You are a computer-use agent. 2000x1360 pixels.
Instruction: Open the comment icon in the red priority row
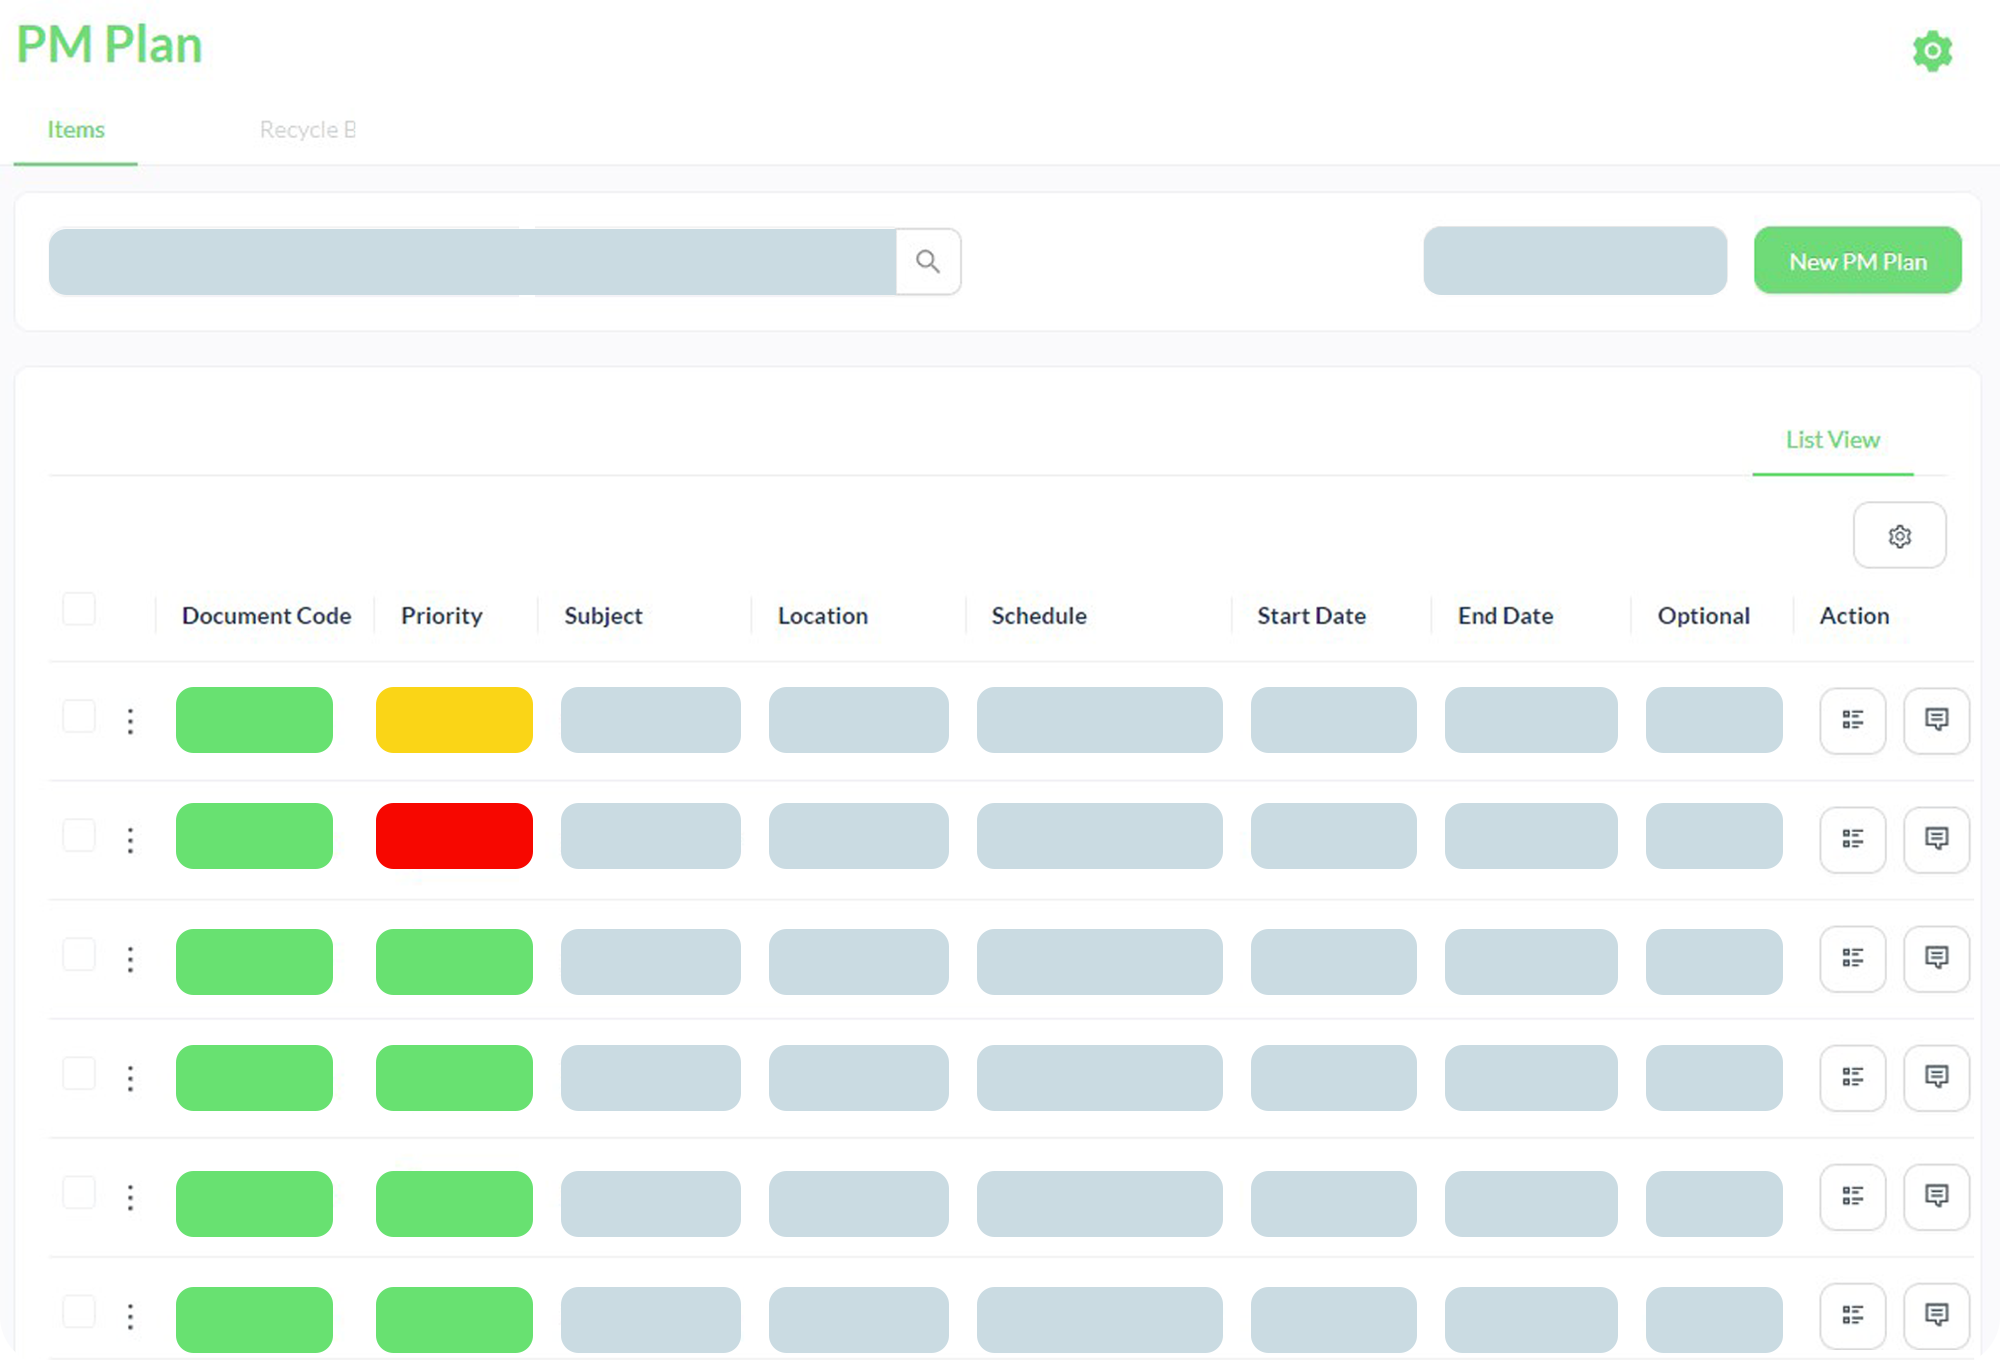(1936, 839)
